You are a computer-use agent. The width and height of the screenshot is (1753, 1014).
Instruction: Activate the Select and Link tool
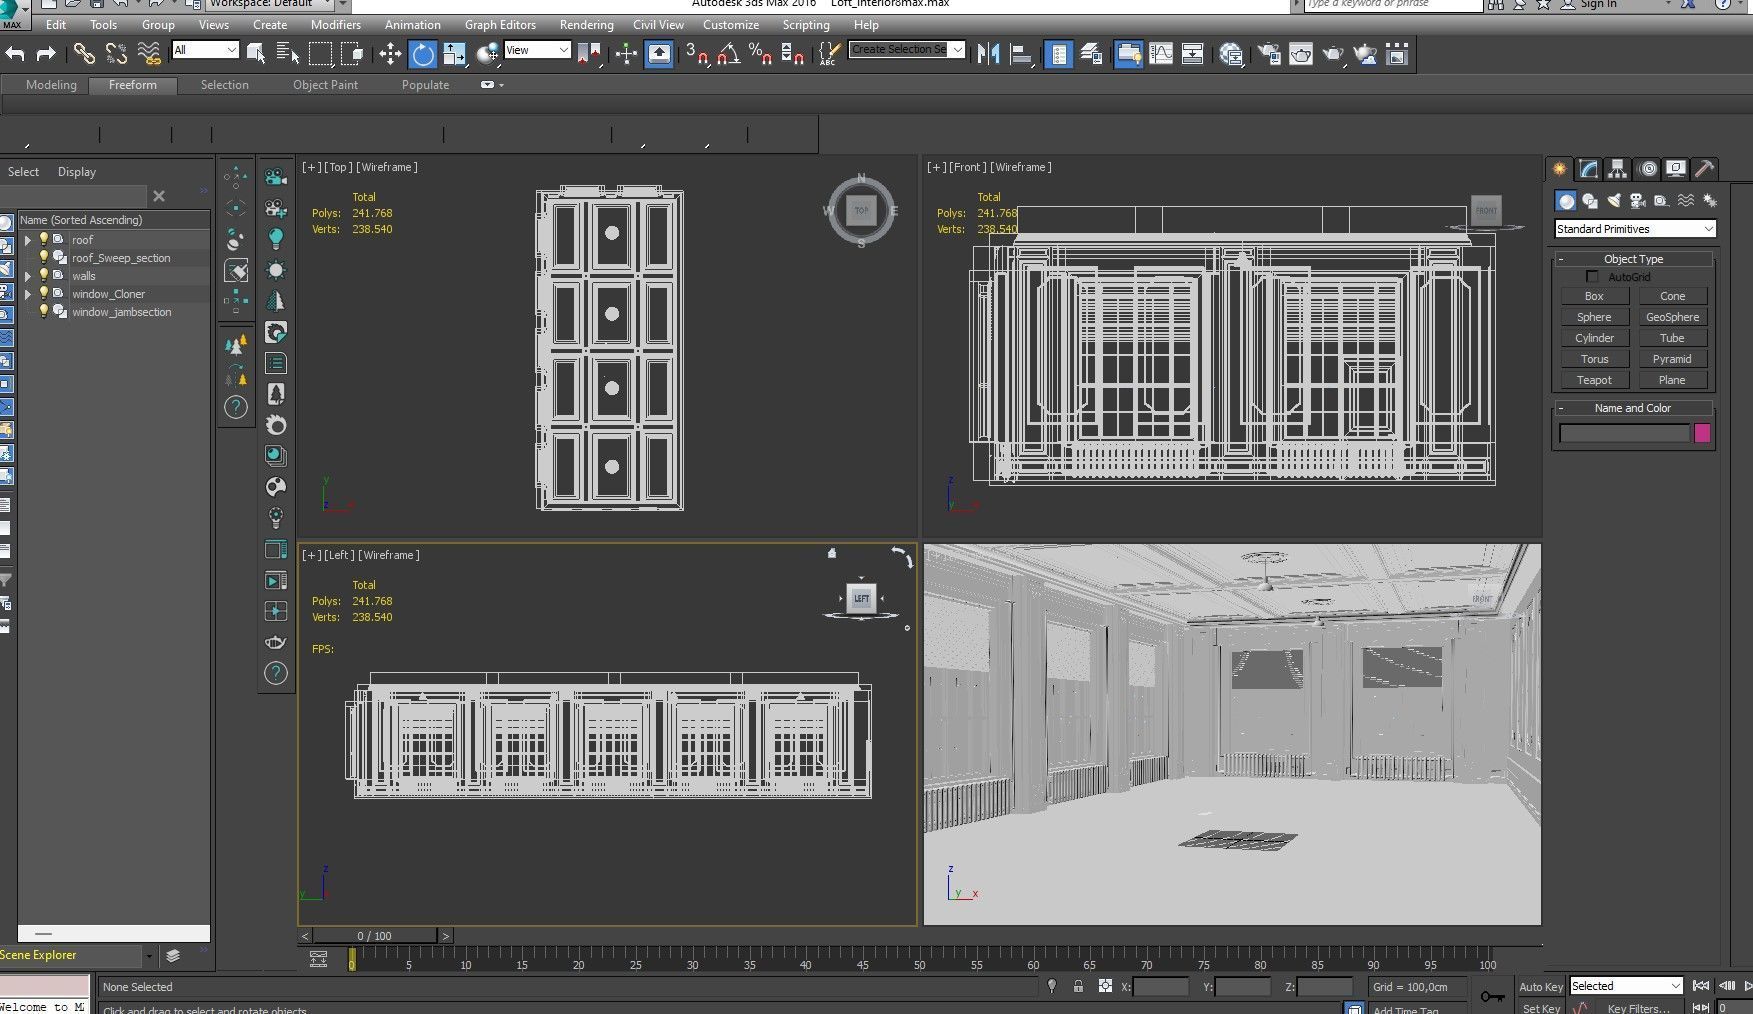84,54
